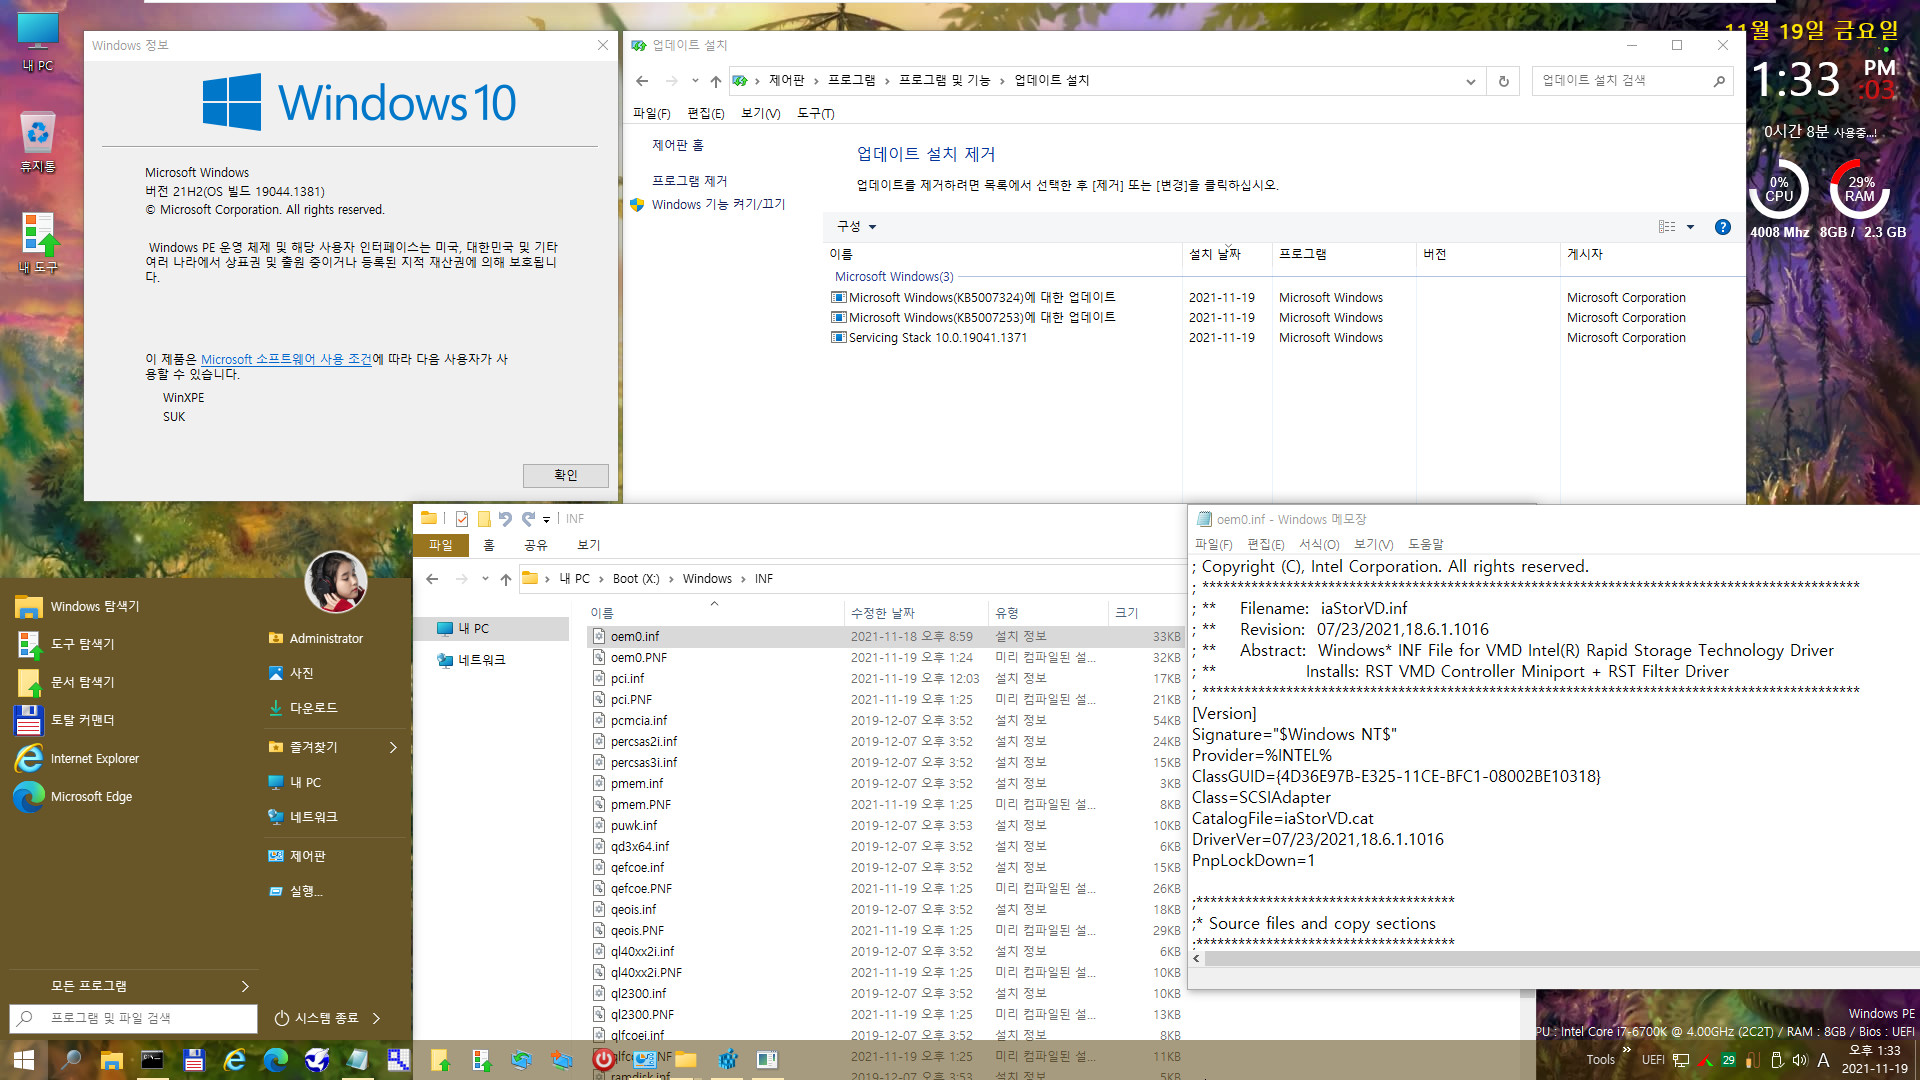Open 서식(O) menu in Notepad
Viewport: 1920px width, 1080px height.
click(1319, 544)
